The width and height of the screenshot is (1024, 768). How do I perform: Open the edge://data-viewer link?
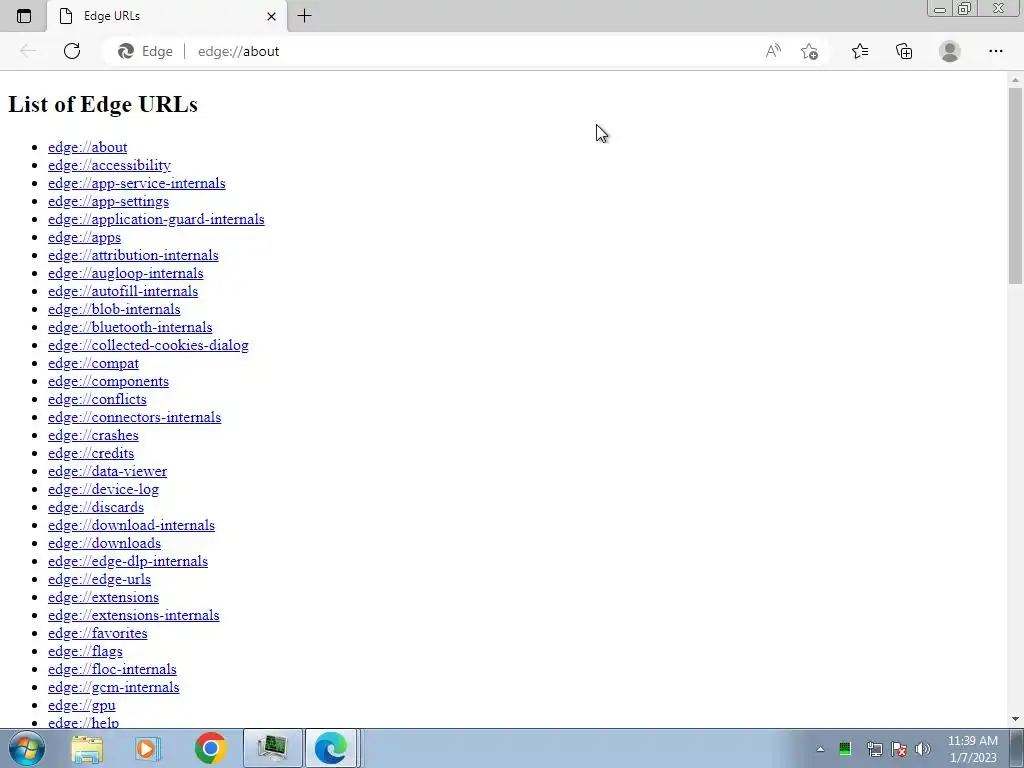(x=107, y=472)
